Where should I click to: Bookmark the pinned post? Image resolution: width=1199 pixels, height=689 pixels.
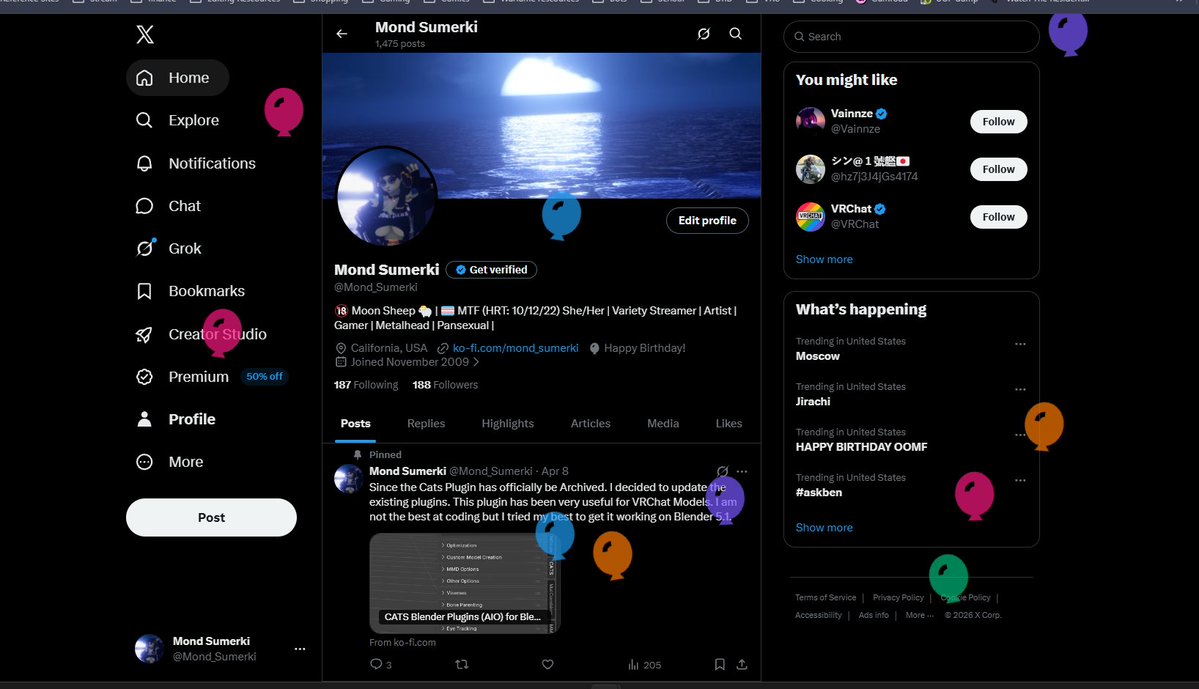pos(720,665)
